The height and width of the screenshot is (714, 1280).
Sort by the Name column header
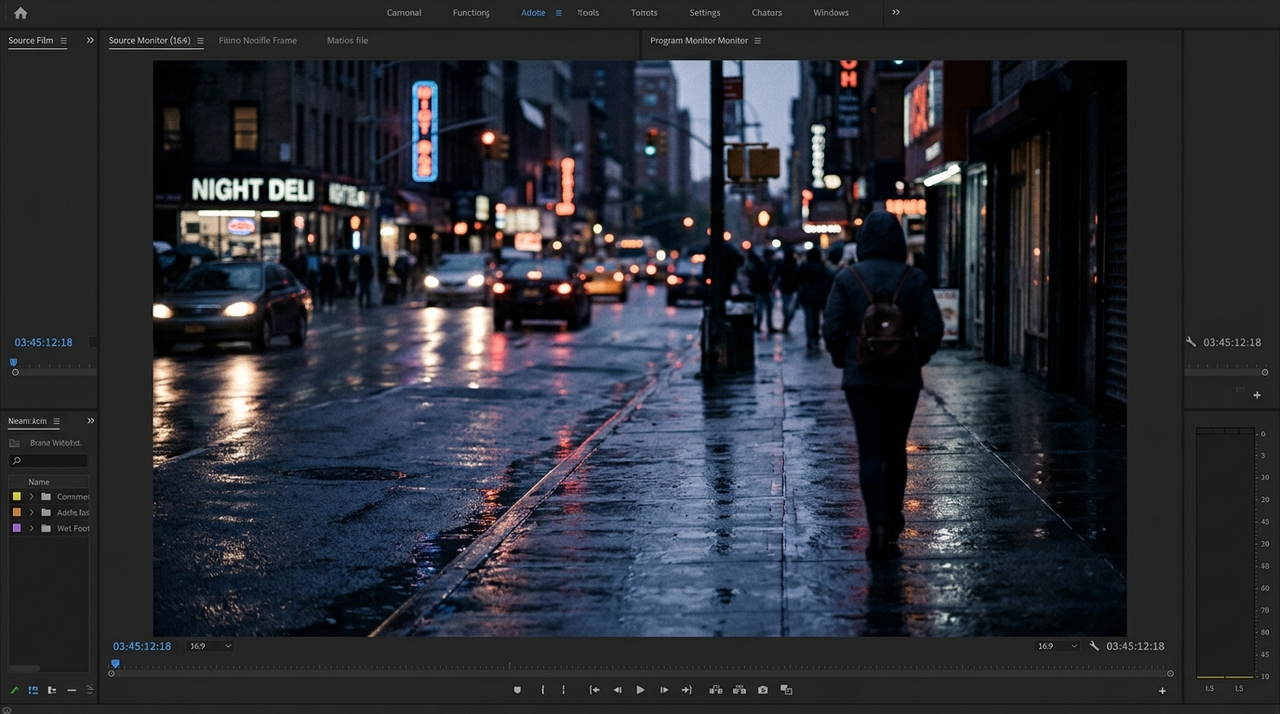(39, 482)
